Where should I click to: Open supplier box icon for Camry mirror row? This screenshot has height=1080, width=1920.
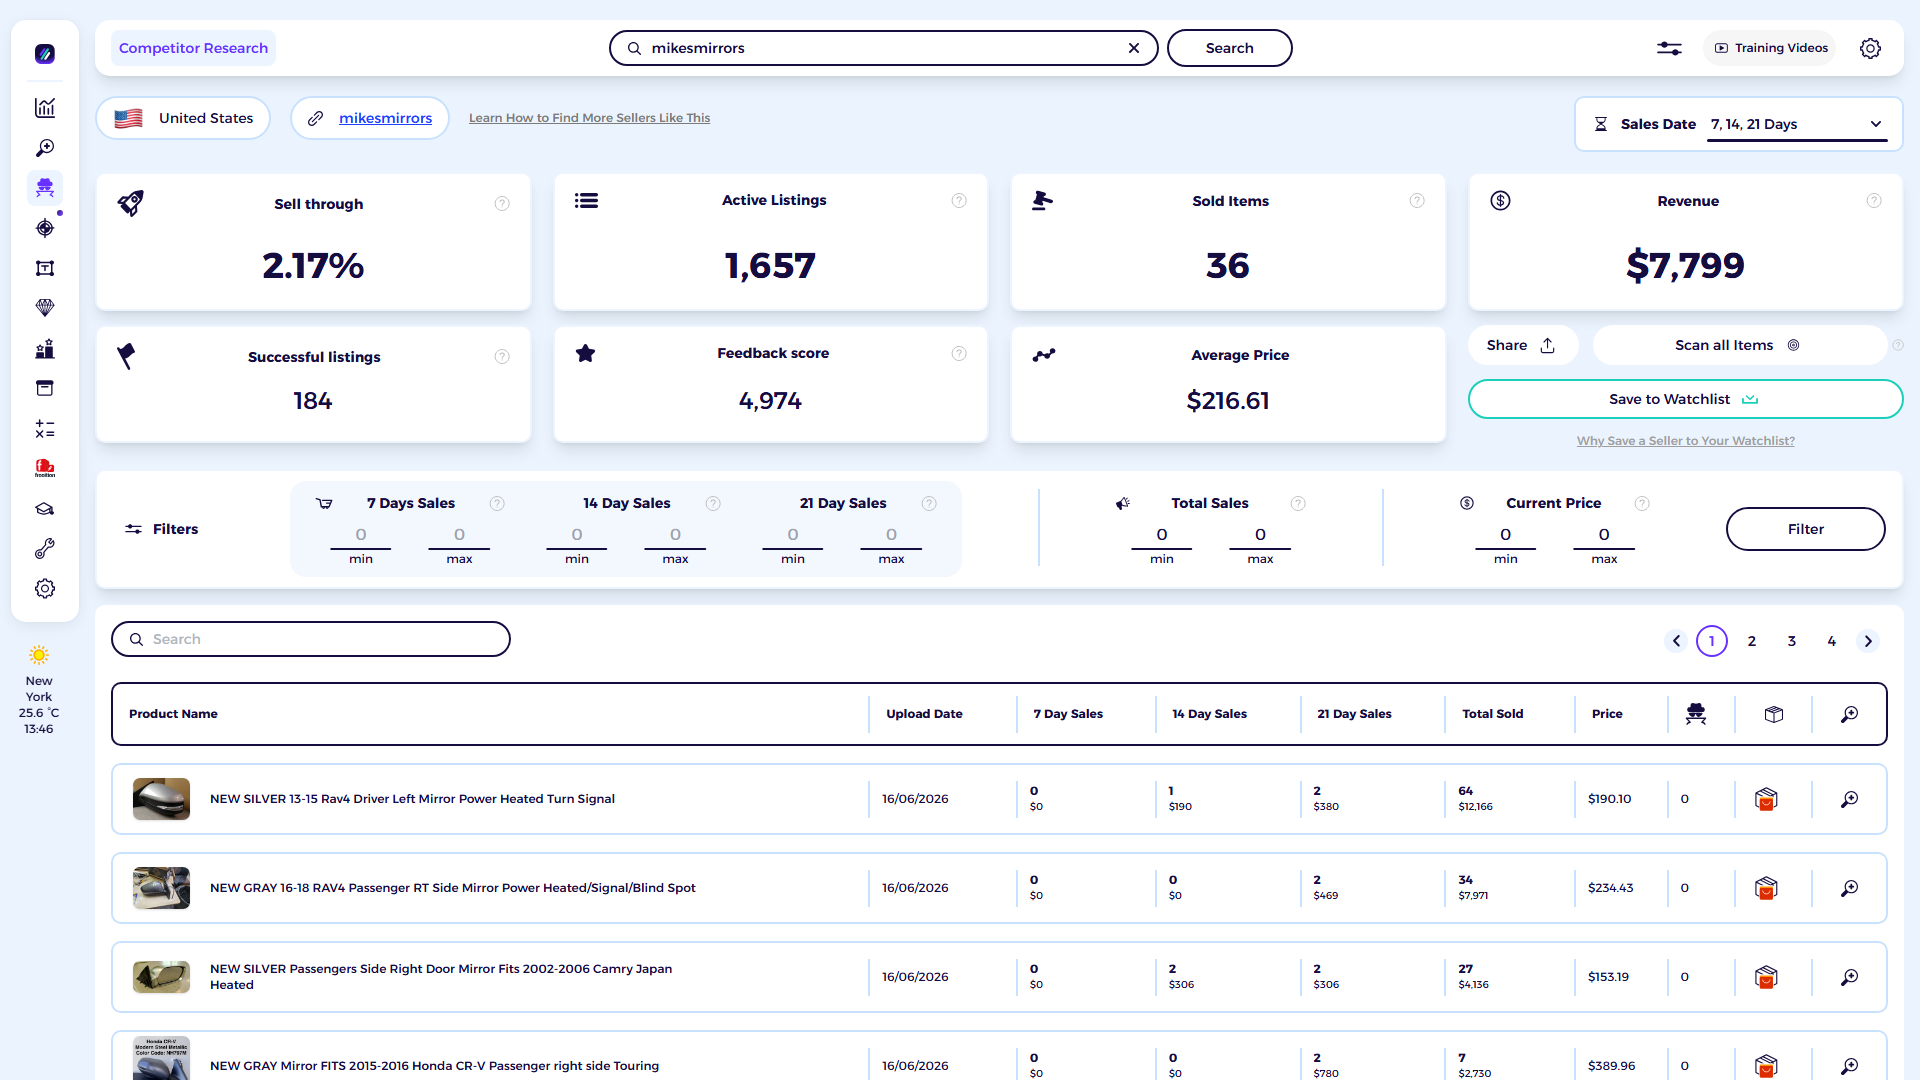[1766, 977]
